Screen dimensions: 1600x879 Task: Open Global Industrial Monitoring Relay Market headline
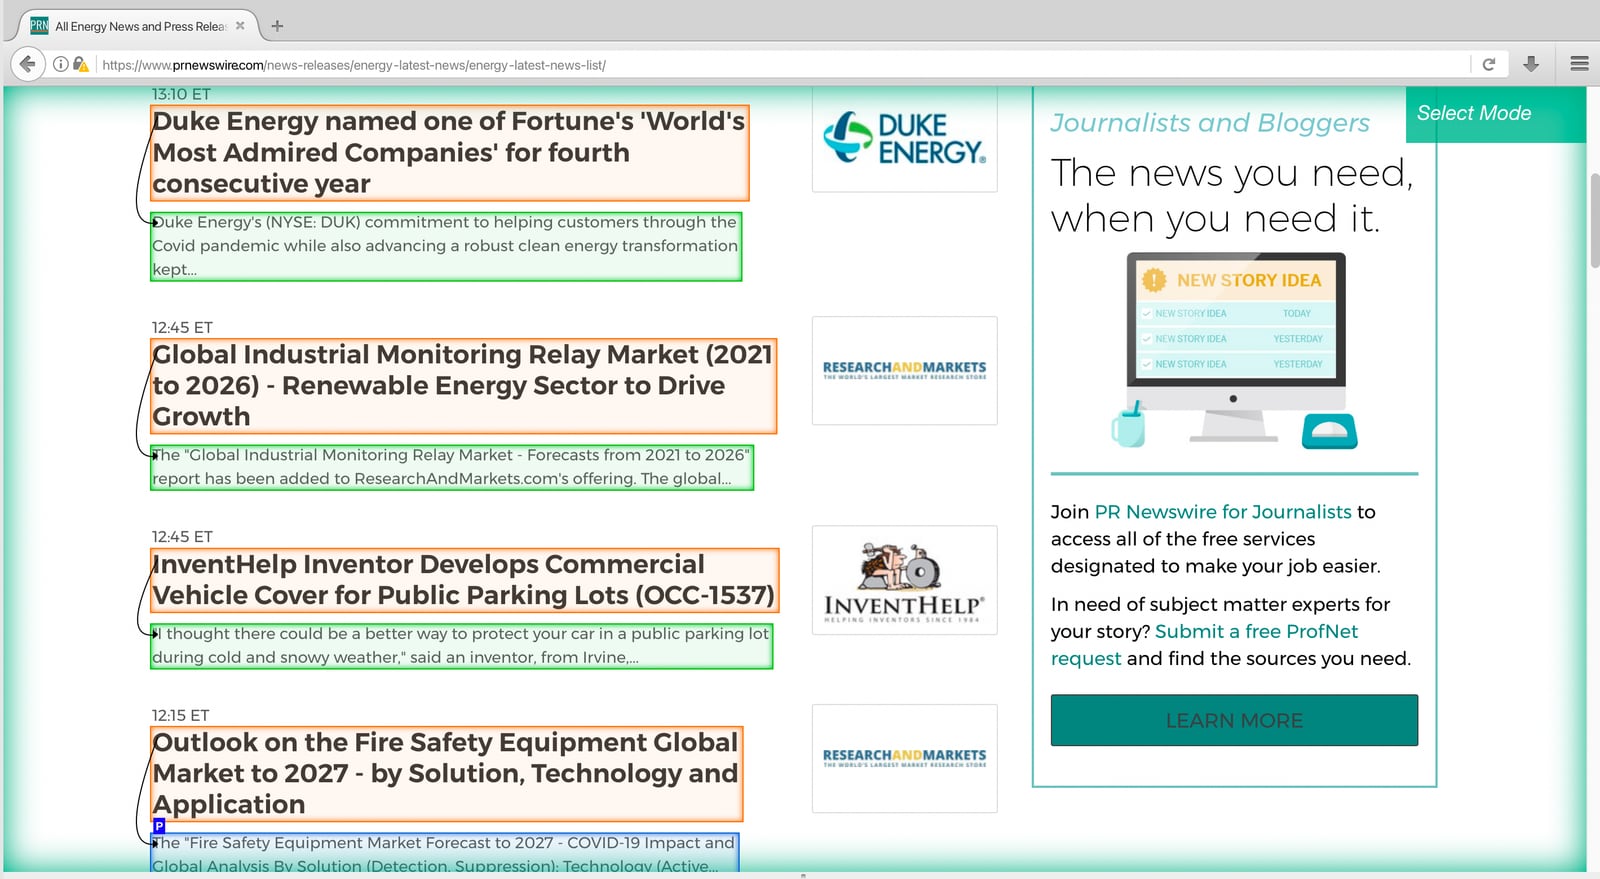(x=463, y=386)
